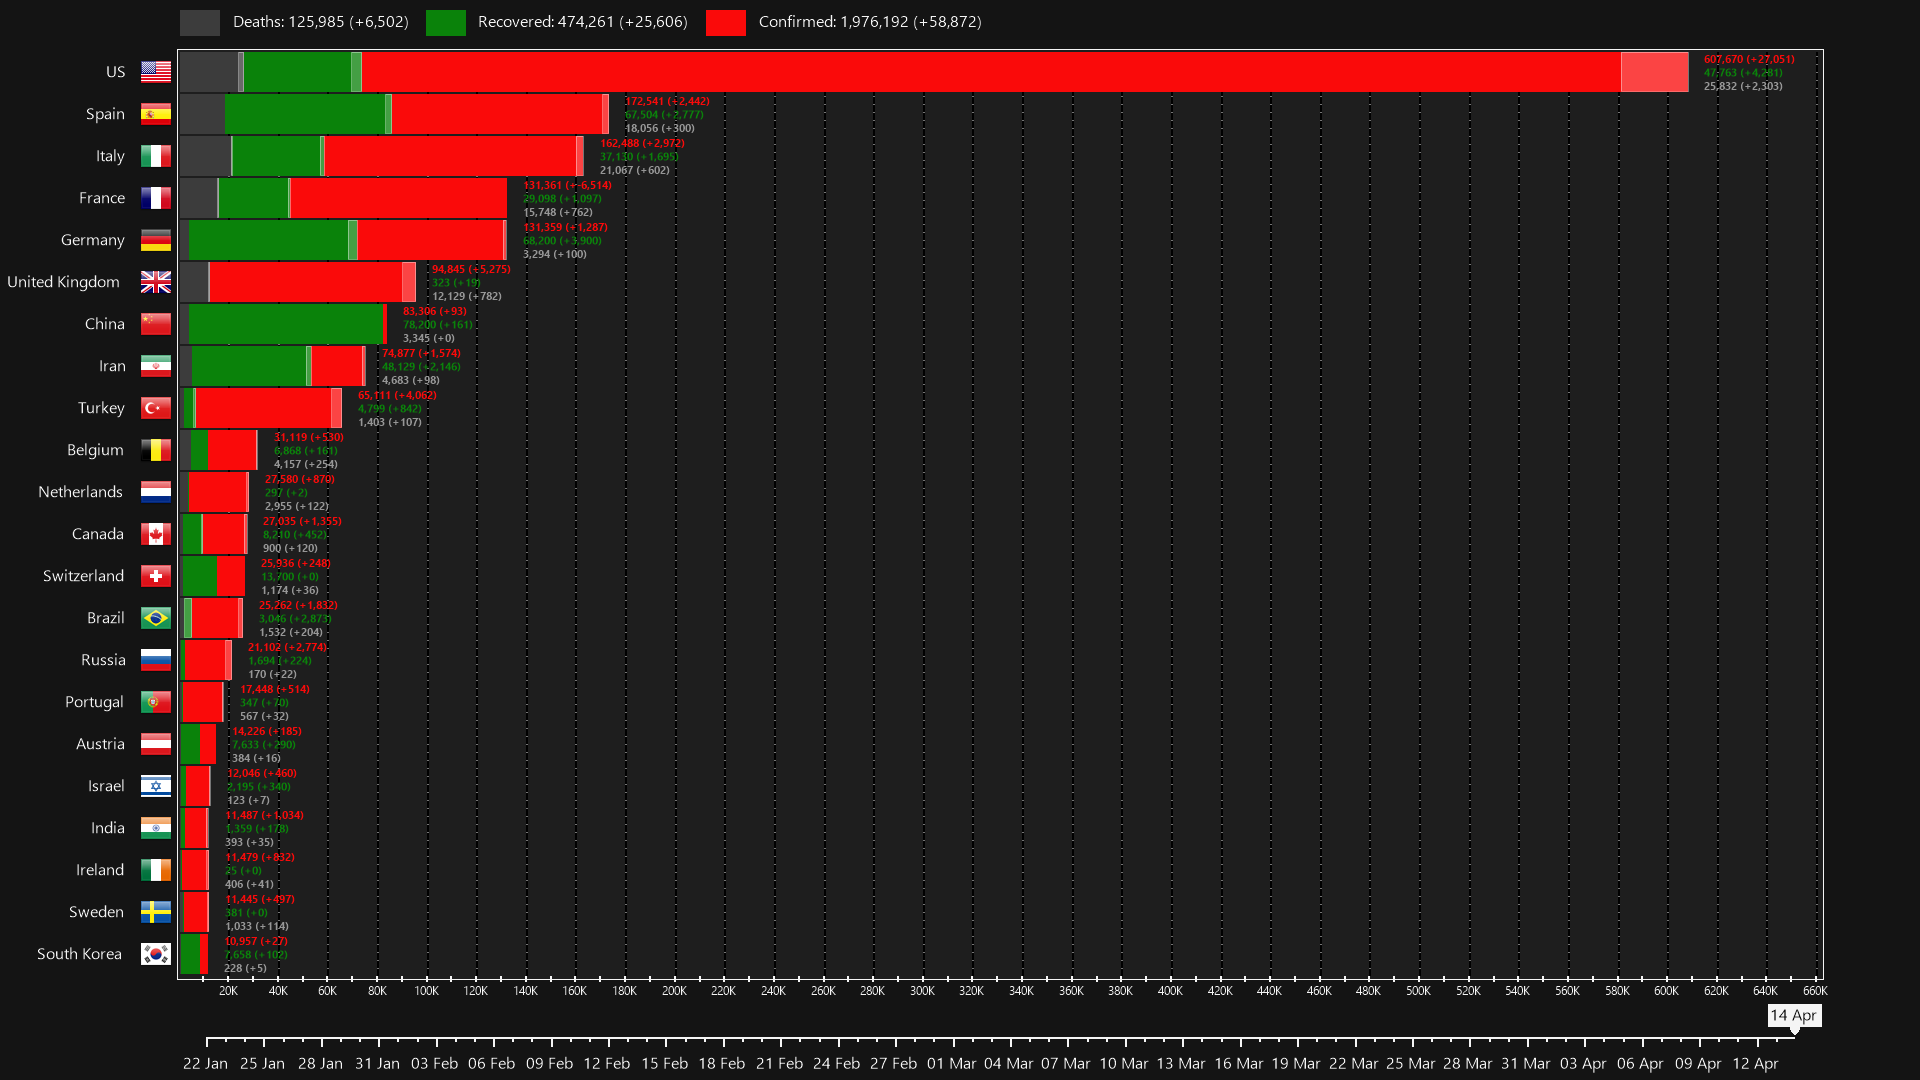The image size is (1920, 1080).
Task: Click the 500K x-axis tick label
Action: pos(1418,991)
